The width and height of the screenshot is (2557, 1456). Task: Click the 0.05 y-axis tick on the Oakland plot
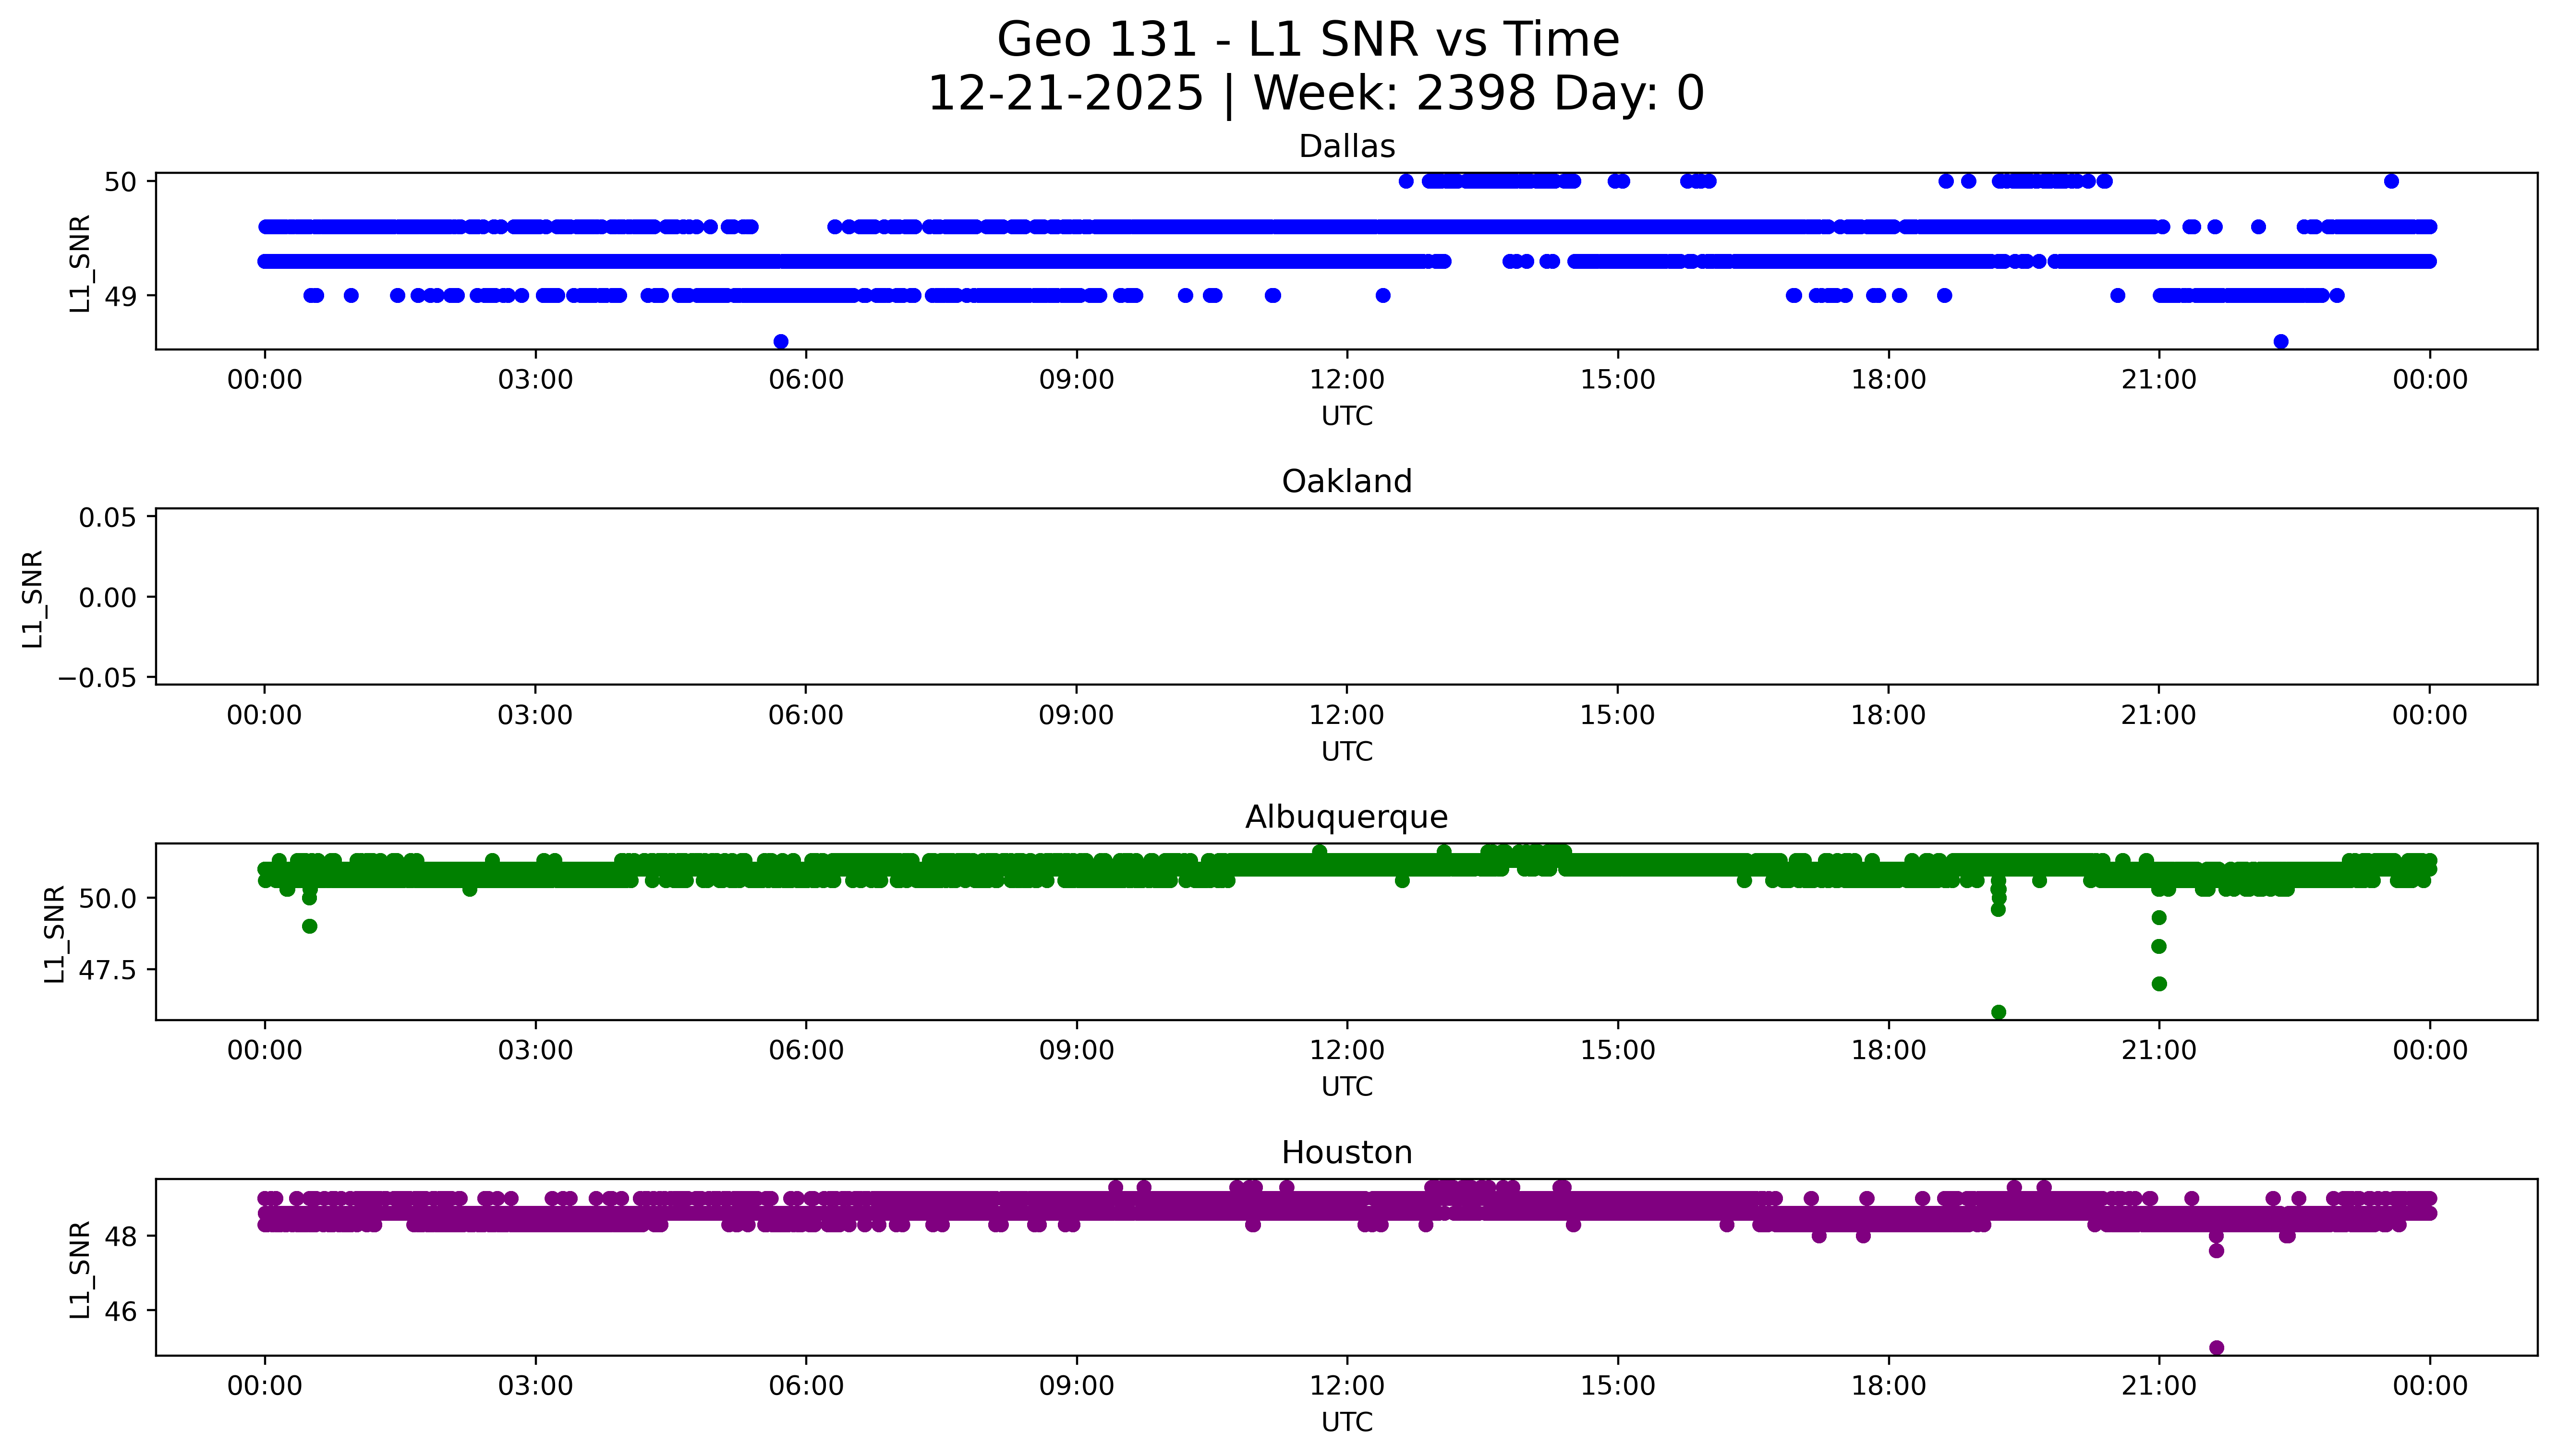[x=107, y=518]
